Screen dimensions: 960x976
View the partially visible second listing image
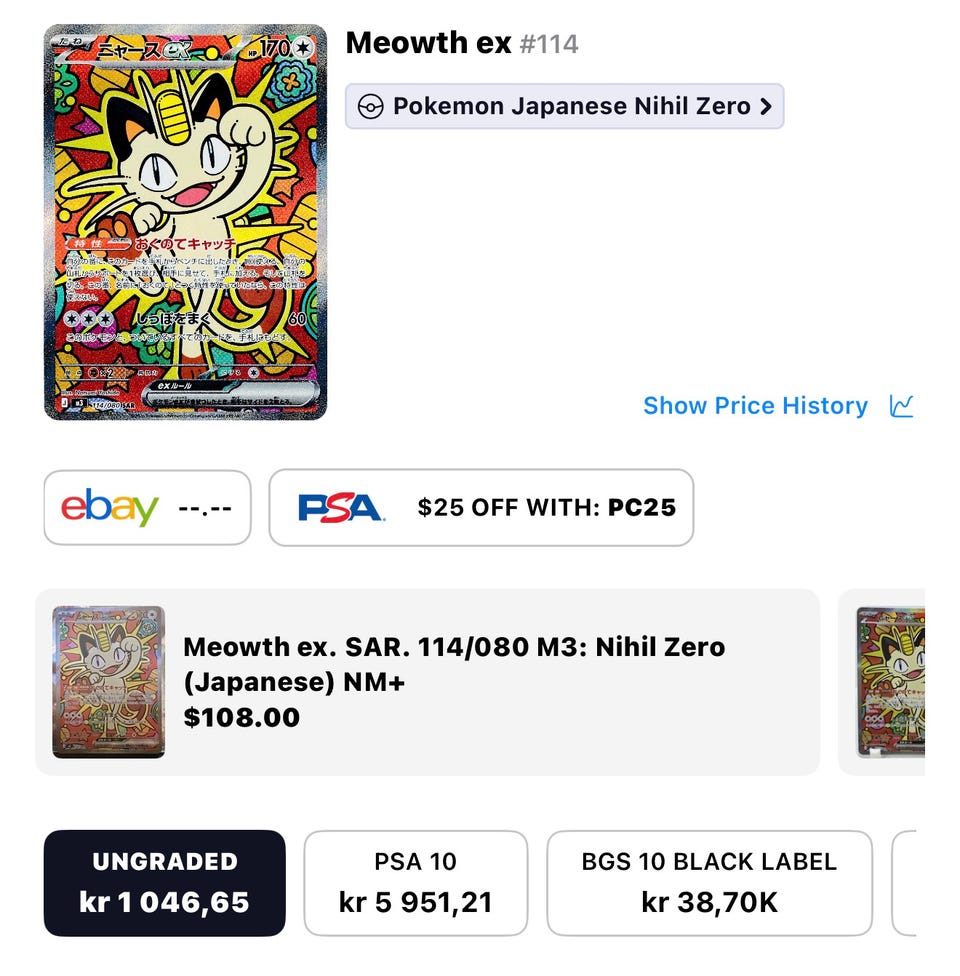pos(890,682)
